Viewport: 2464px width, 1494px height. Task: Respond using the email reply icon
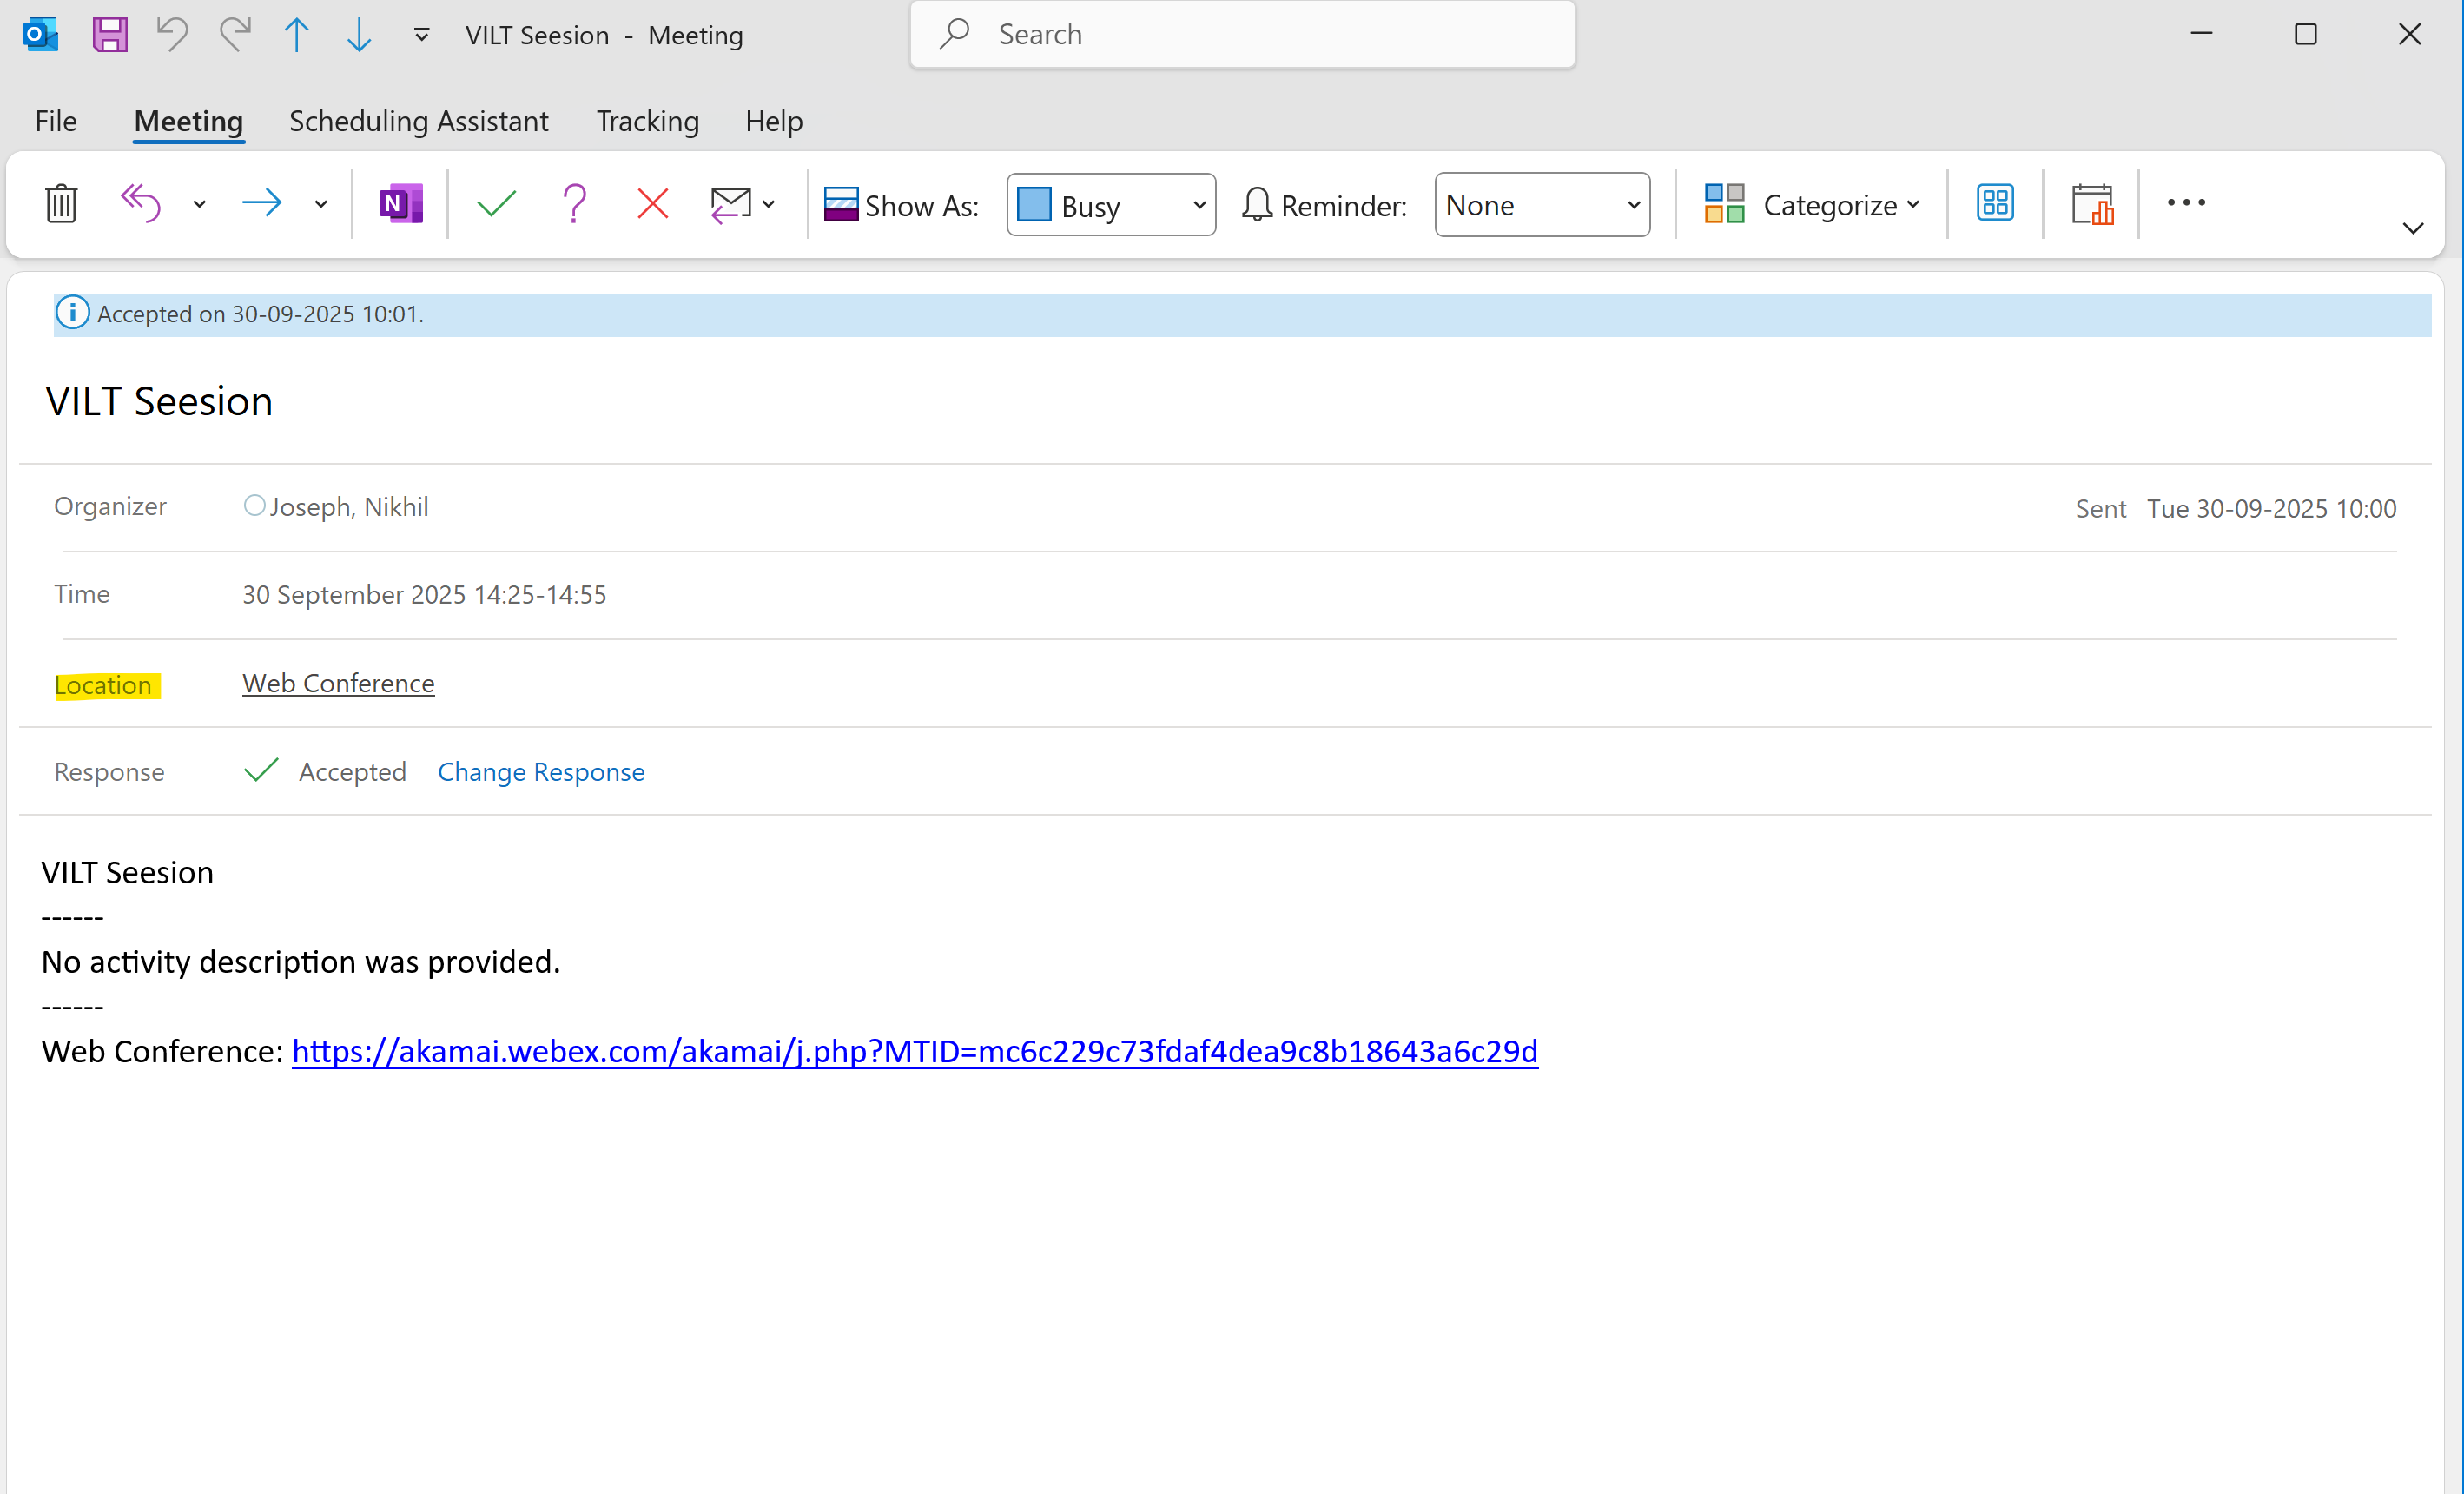coord(733,203)
